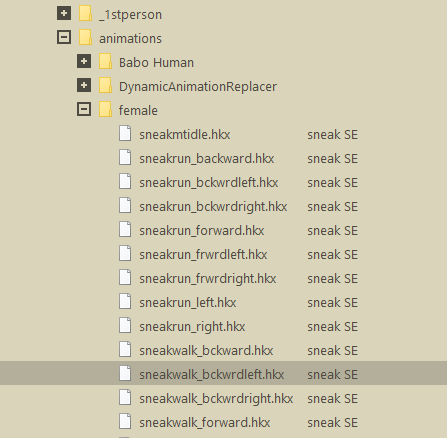Click the female folder icon
447x438 pixels.
(x=106, y=110)
